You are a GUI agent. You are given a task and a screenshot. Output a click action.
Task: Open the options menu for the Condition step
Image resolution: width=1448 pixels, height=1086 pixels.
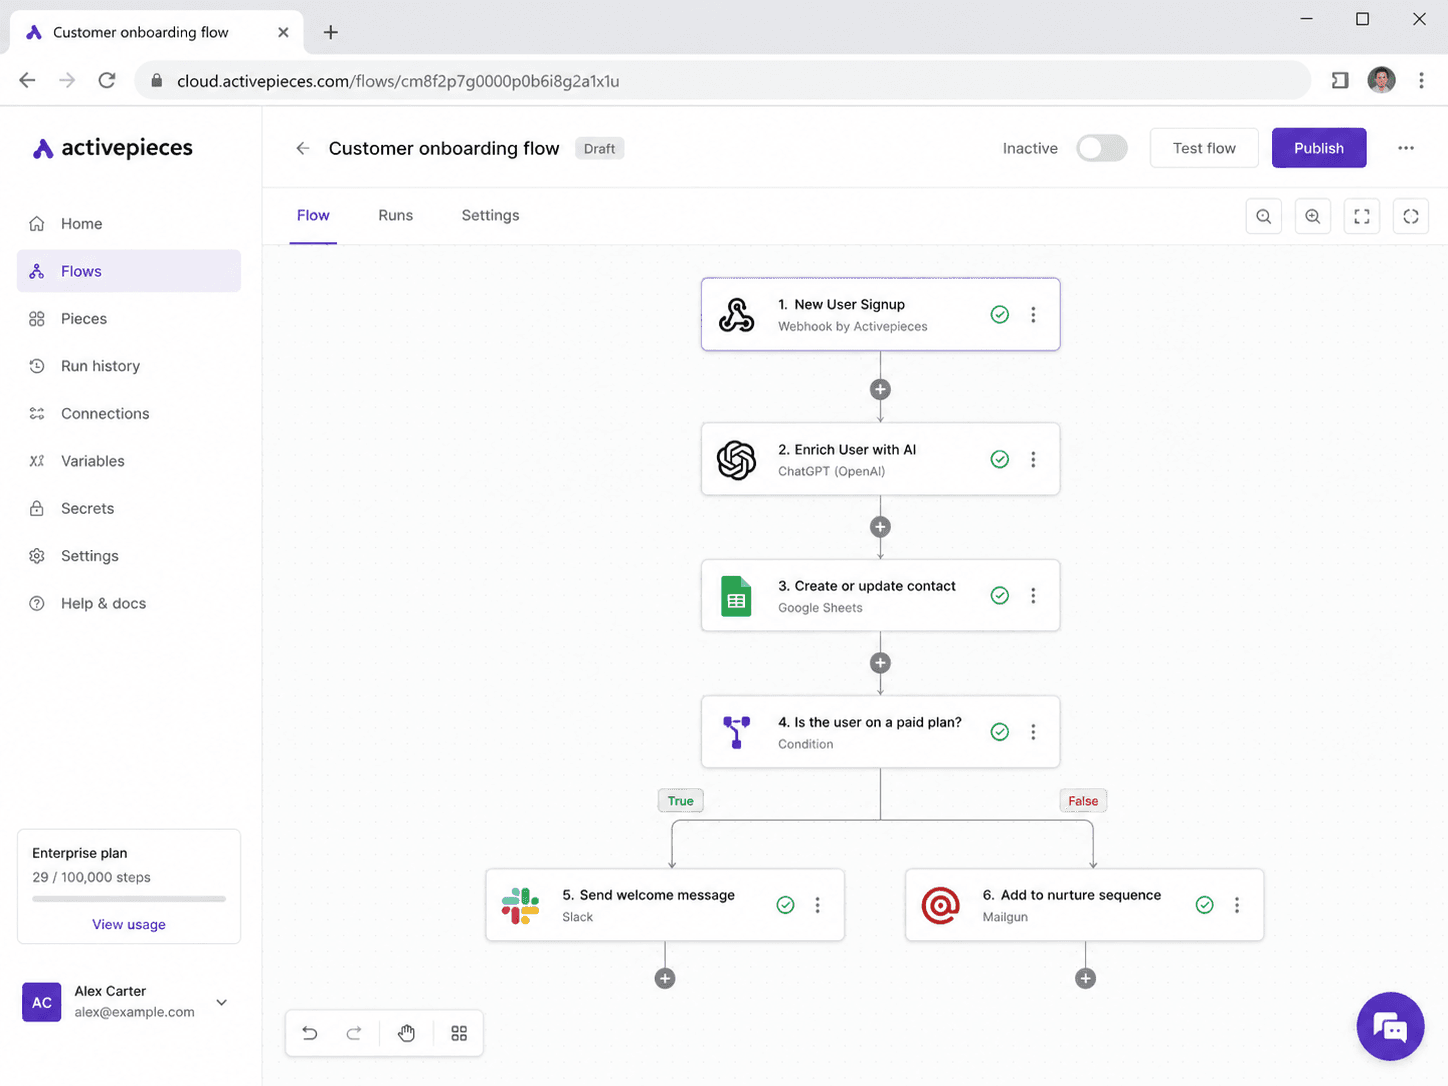pos(1033,732)
